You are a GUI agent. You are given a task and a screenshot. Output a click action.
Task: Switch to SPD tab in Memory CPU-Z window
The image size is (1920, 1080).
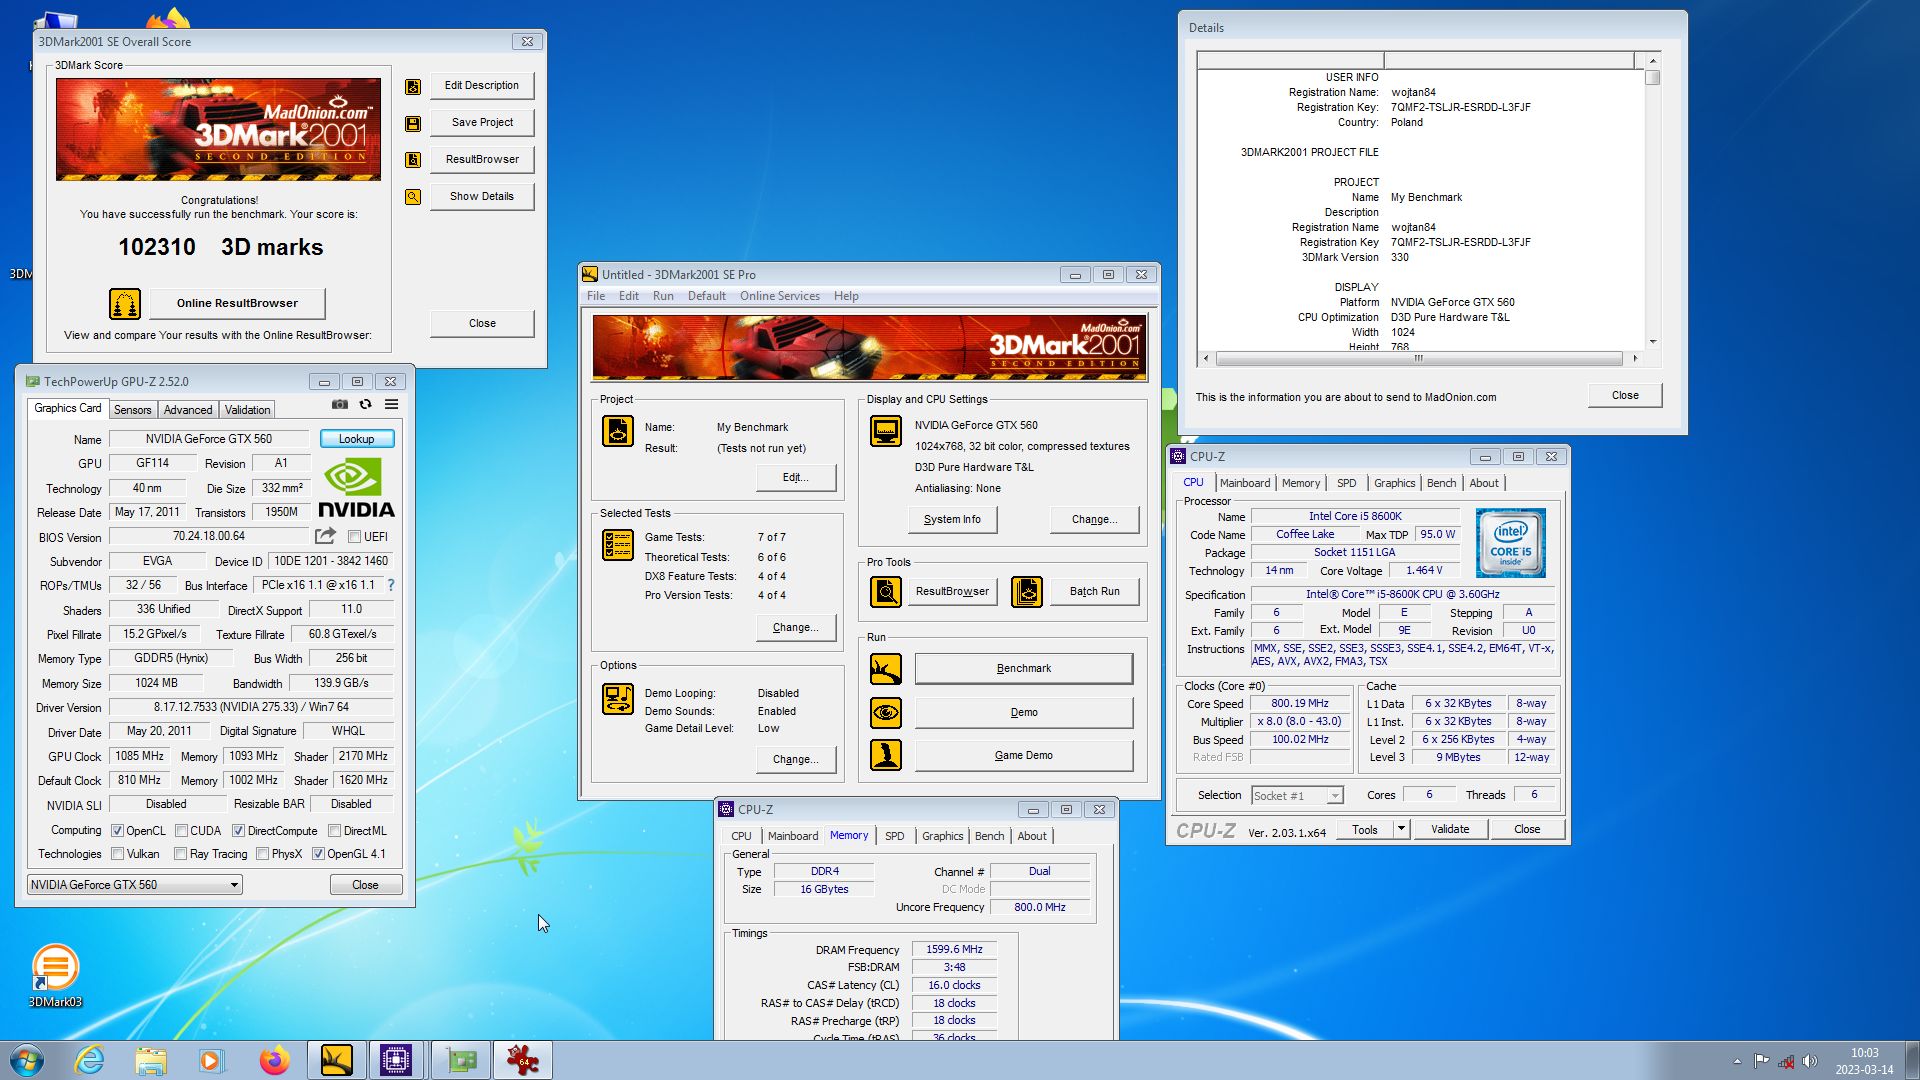(x=894, y=836)
